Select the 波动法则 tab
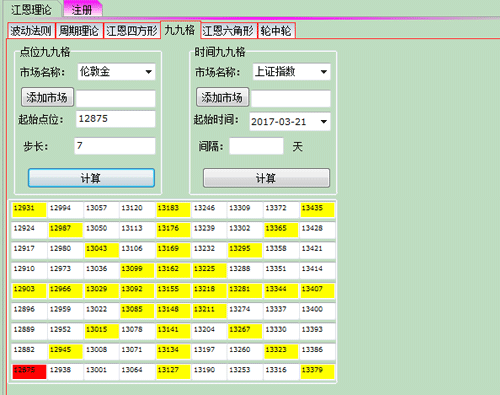 point(31,31)
